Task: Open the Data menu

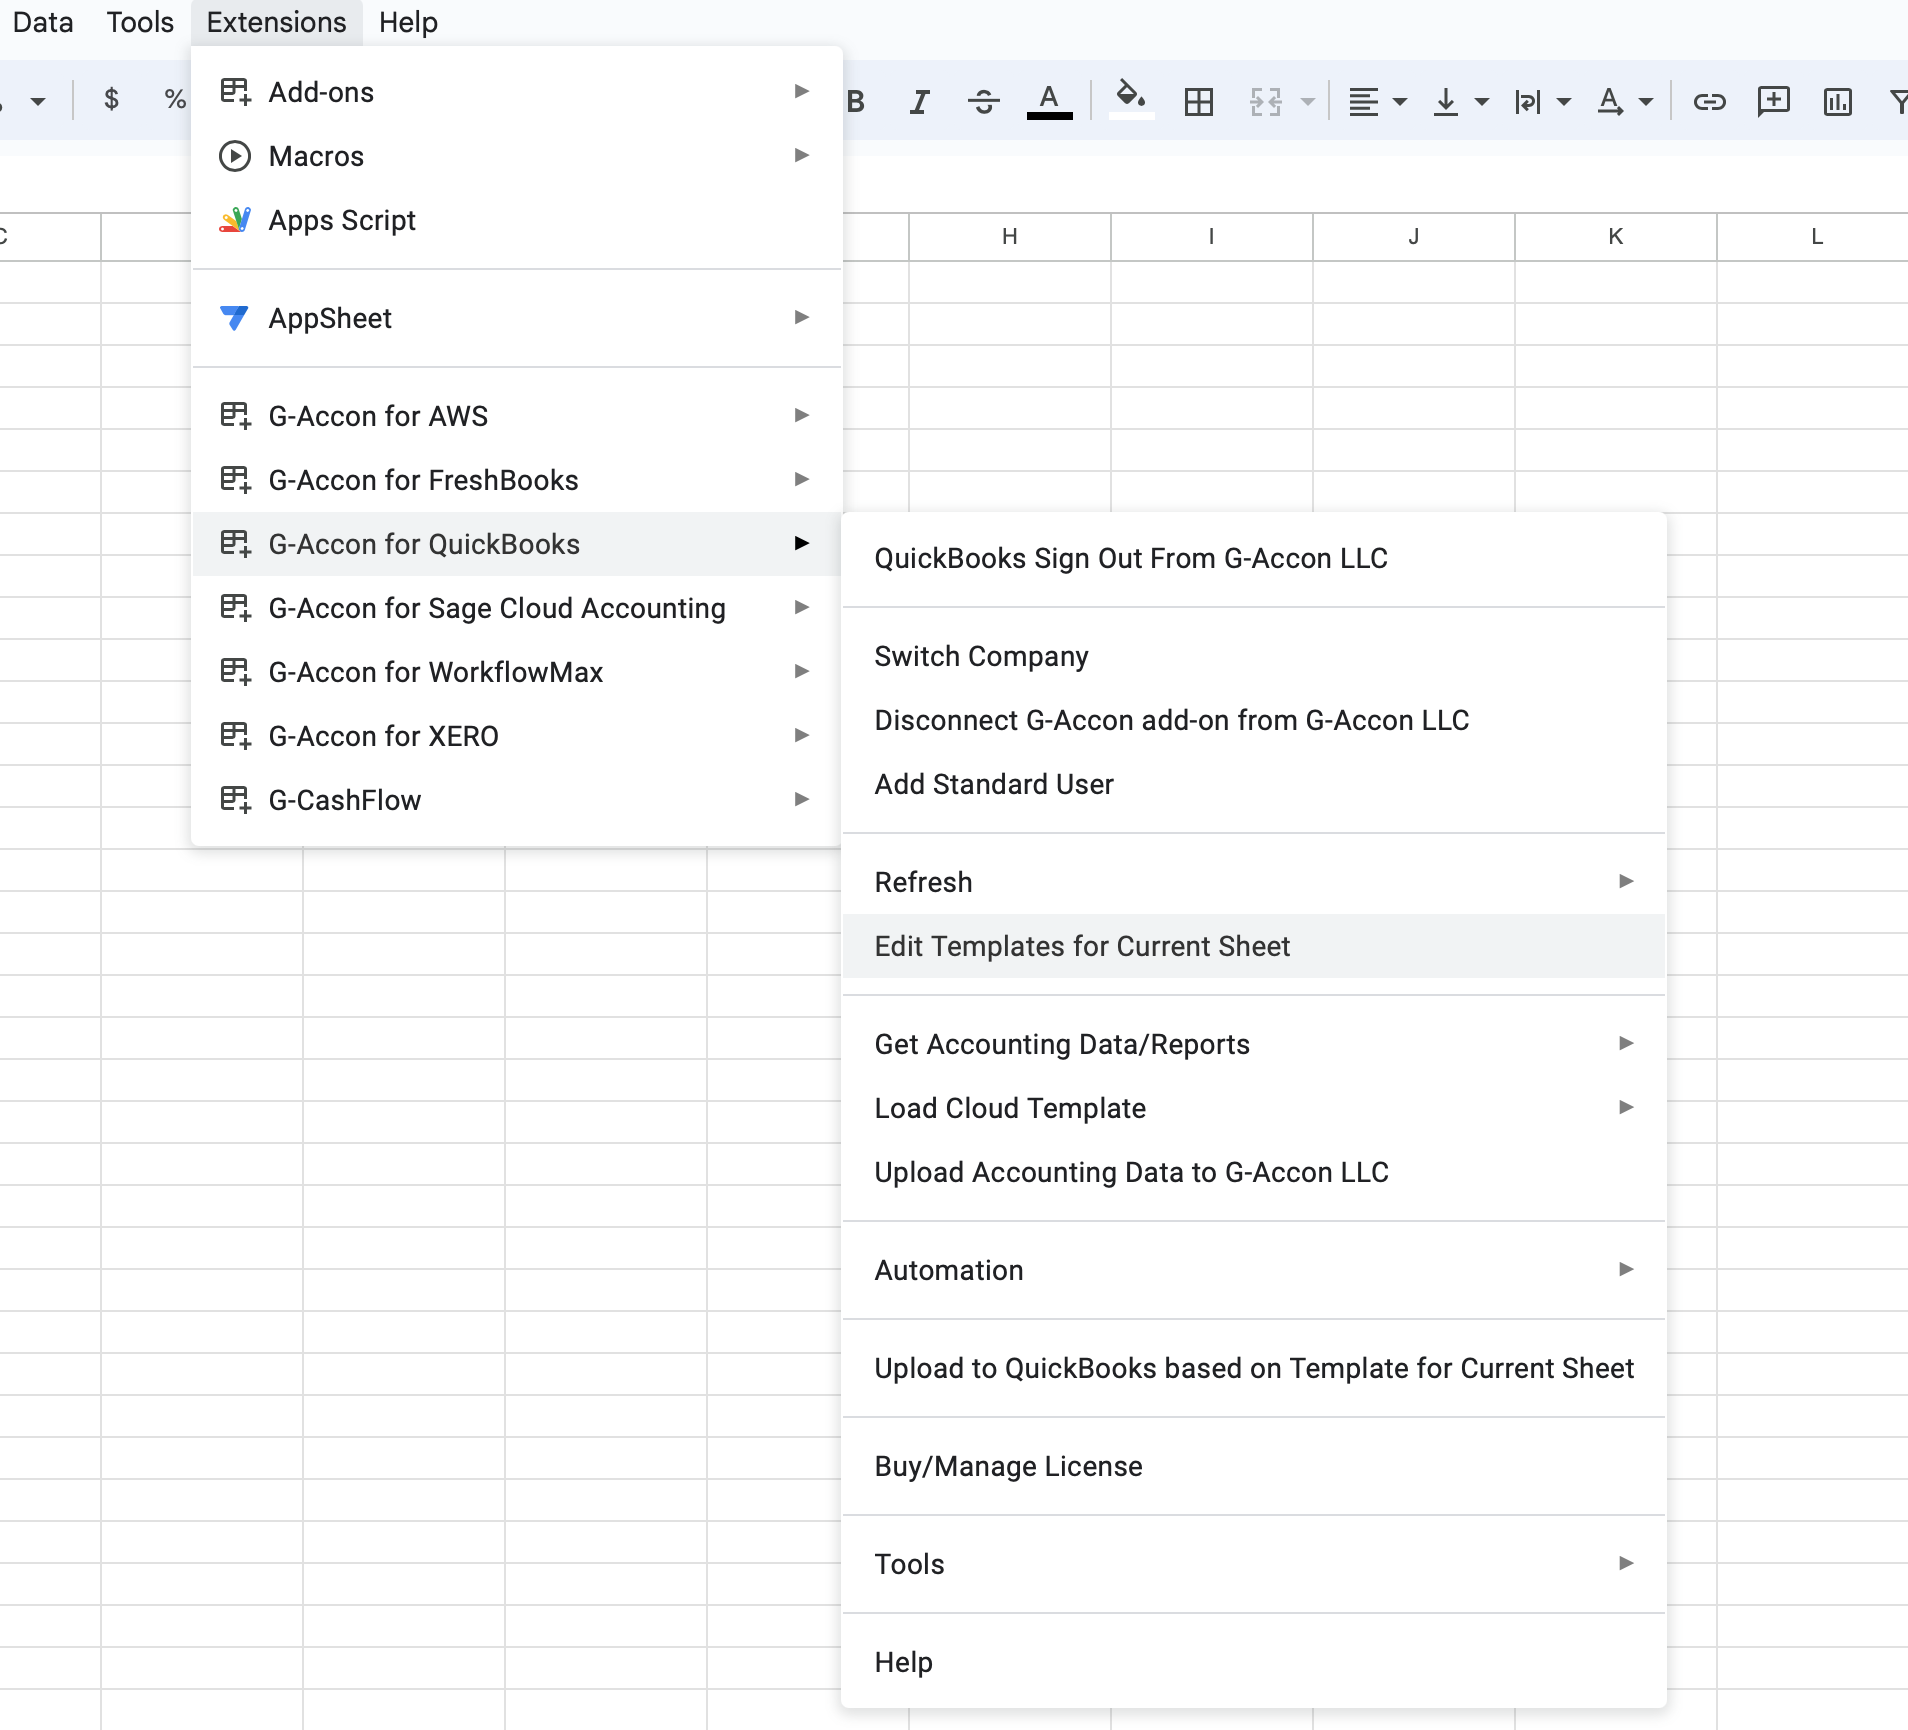Action: [x=43, y=22]
